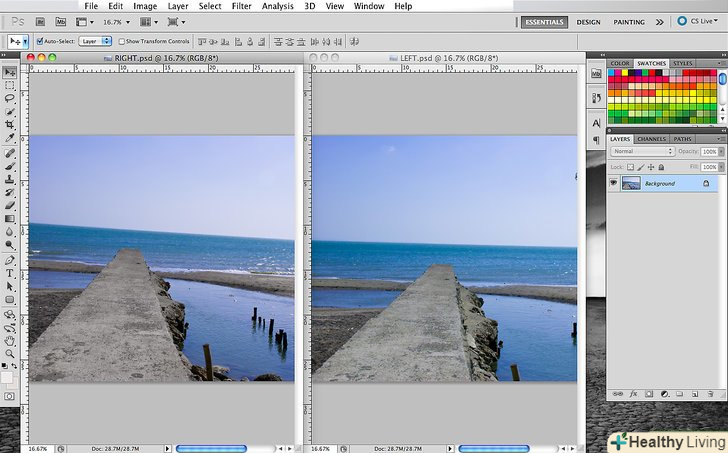Switch to the Channels tab

[x=651, y=139]
